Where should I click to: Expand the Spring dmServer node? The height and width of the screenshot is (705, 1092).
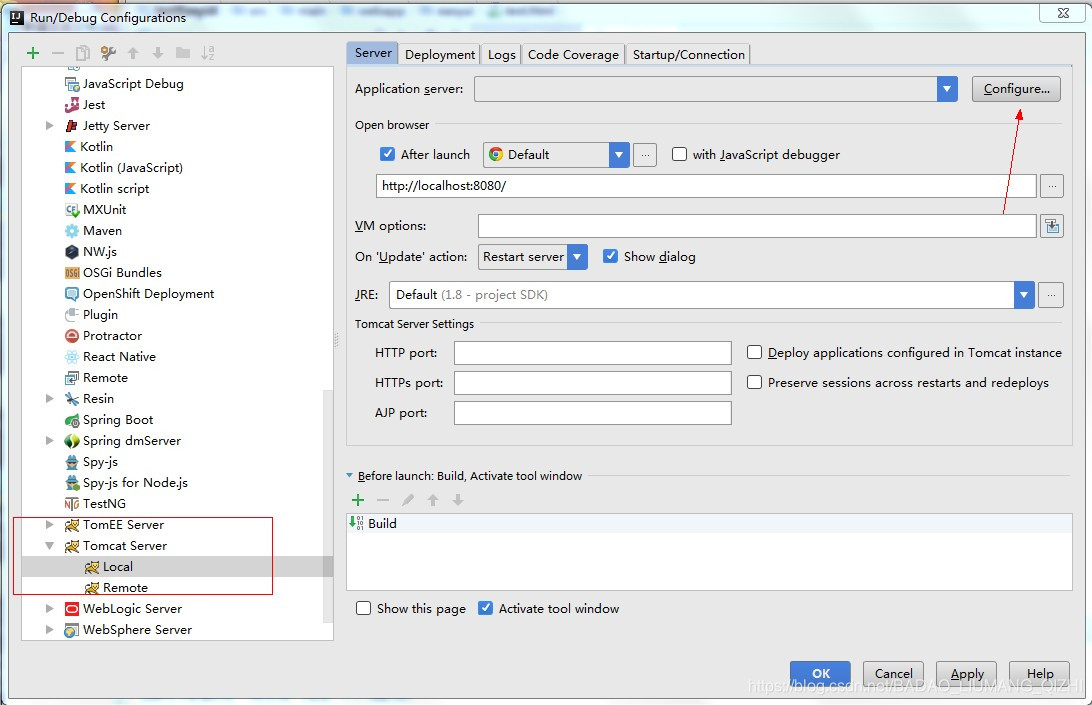click(x=49, y=440)
